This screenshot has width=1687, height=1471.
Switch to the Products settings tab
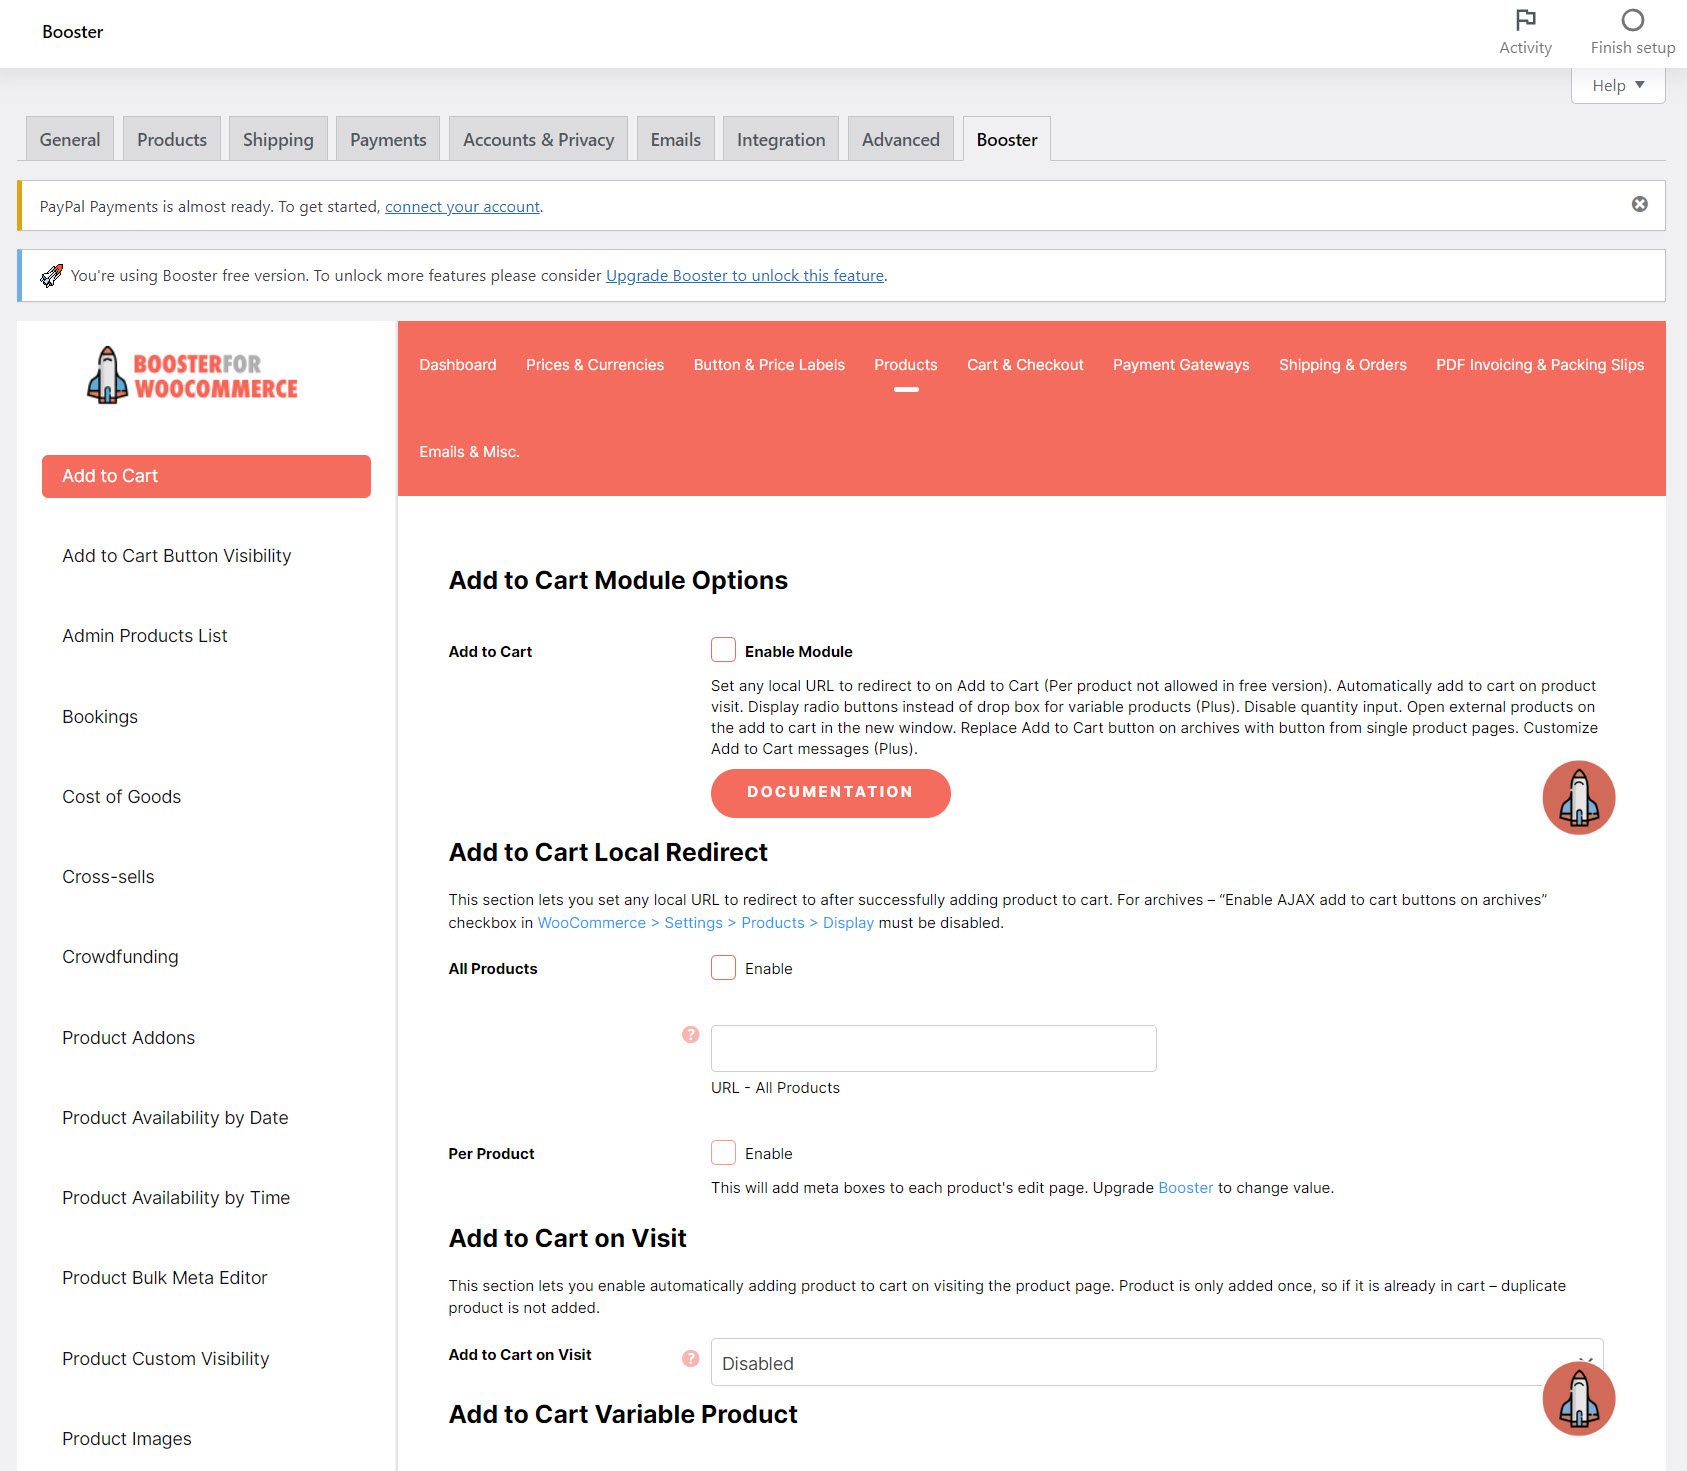pyautogui.click(x=172, y=139)
